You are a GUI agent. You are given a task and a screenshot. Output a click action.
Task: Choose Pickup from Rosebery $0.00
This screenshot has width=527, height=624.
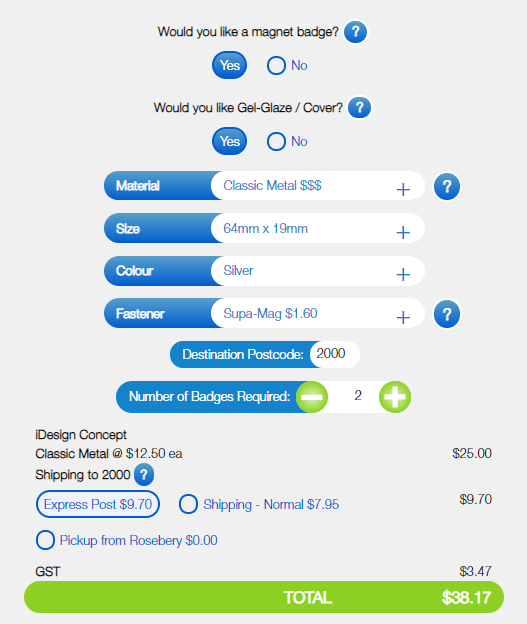[127, 540]
